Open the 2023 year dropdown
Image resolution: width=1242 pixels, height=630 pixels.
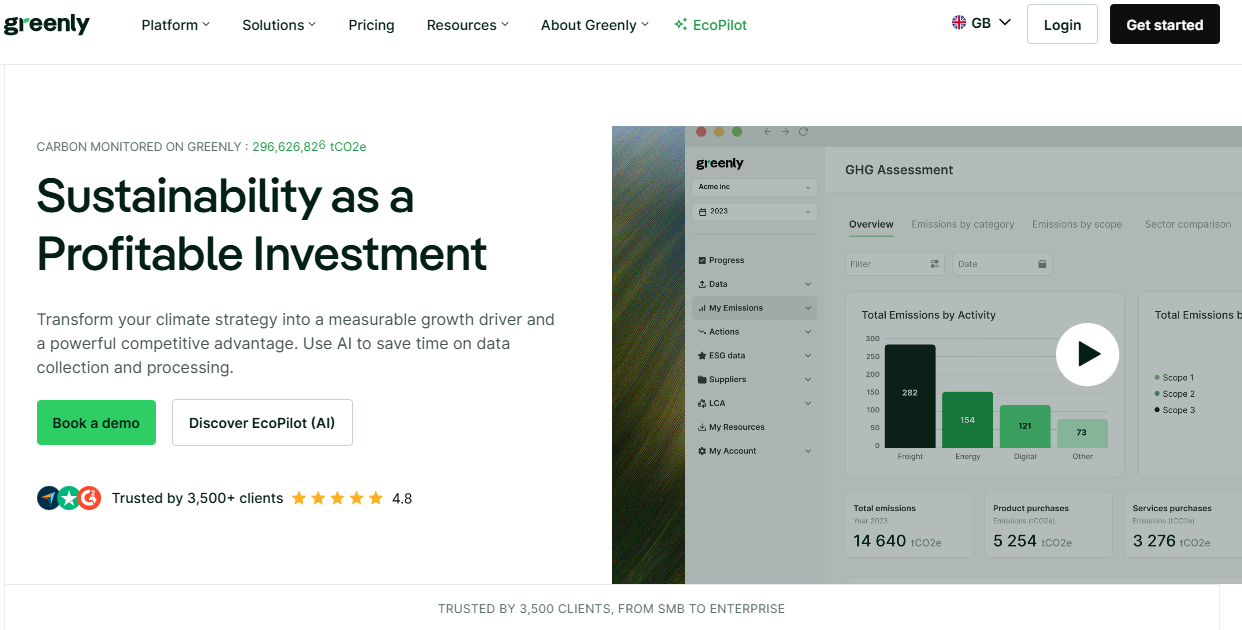pos(754,212)
